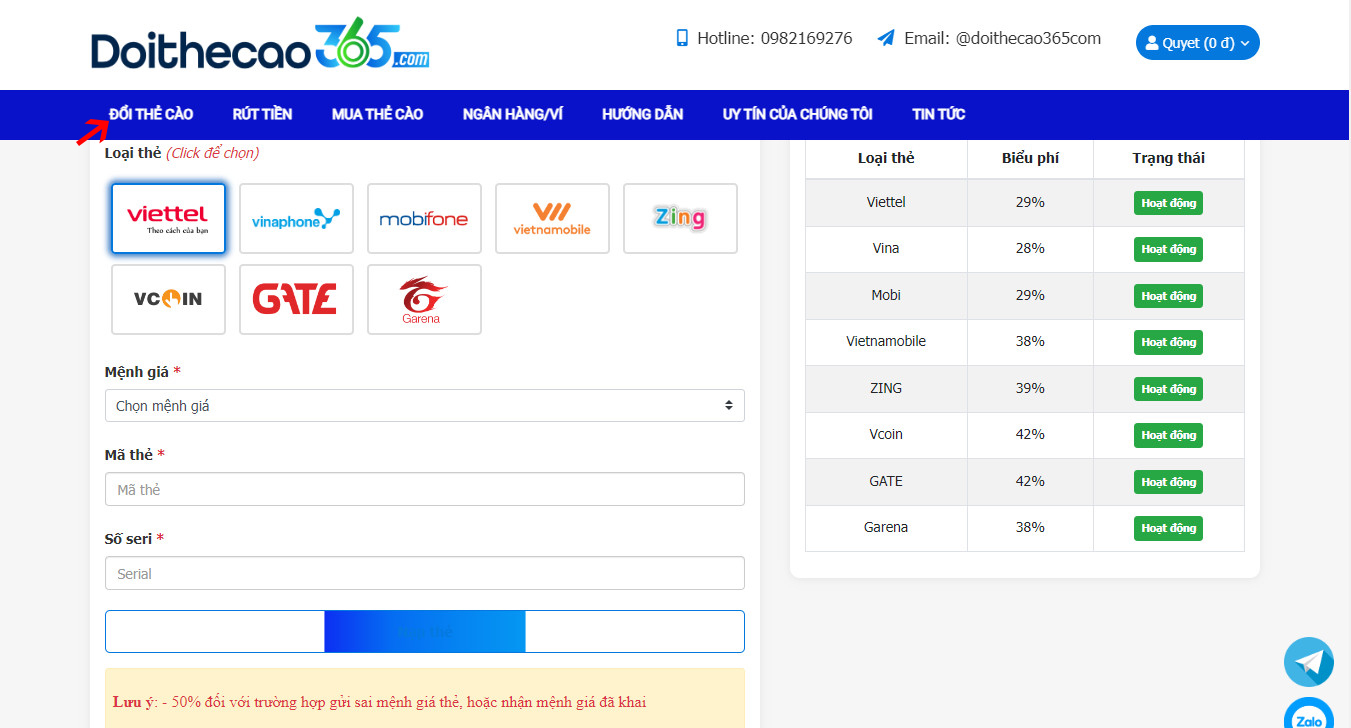Click the blue submit card button
Image resolution: width=1351 pixels, height=728 pixels.
coord(425,631)
